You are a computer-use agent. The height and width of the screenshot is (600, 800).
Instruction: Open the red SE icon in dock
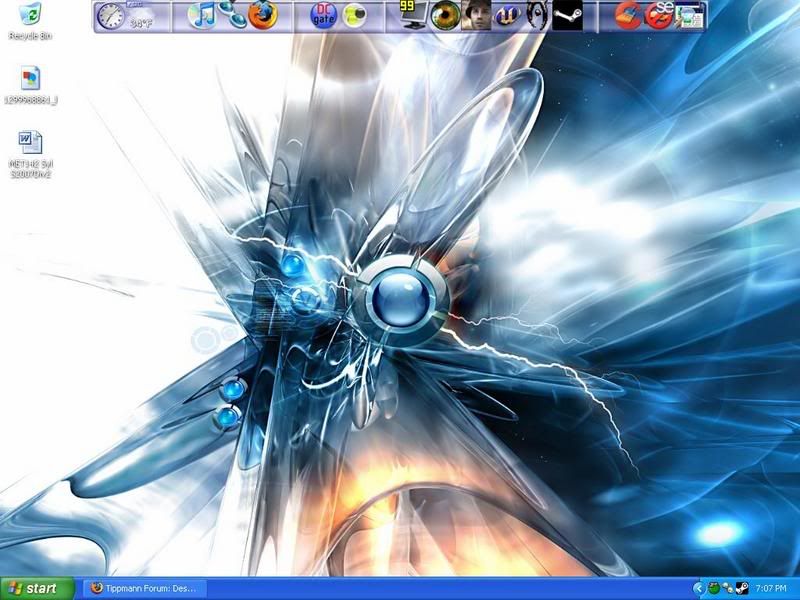[x=658, y=16]
